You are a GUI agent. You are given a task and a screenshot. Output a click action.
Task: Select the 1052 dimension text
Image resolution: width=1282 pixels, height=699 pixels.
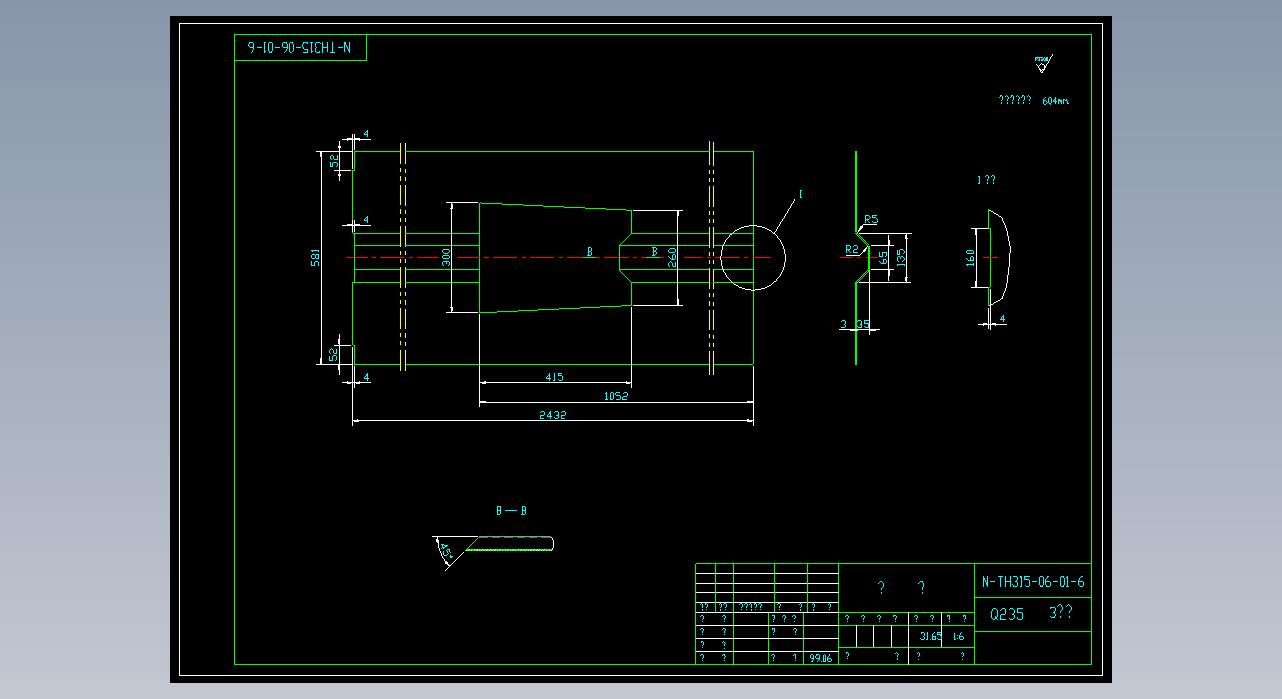(616, 396)
